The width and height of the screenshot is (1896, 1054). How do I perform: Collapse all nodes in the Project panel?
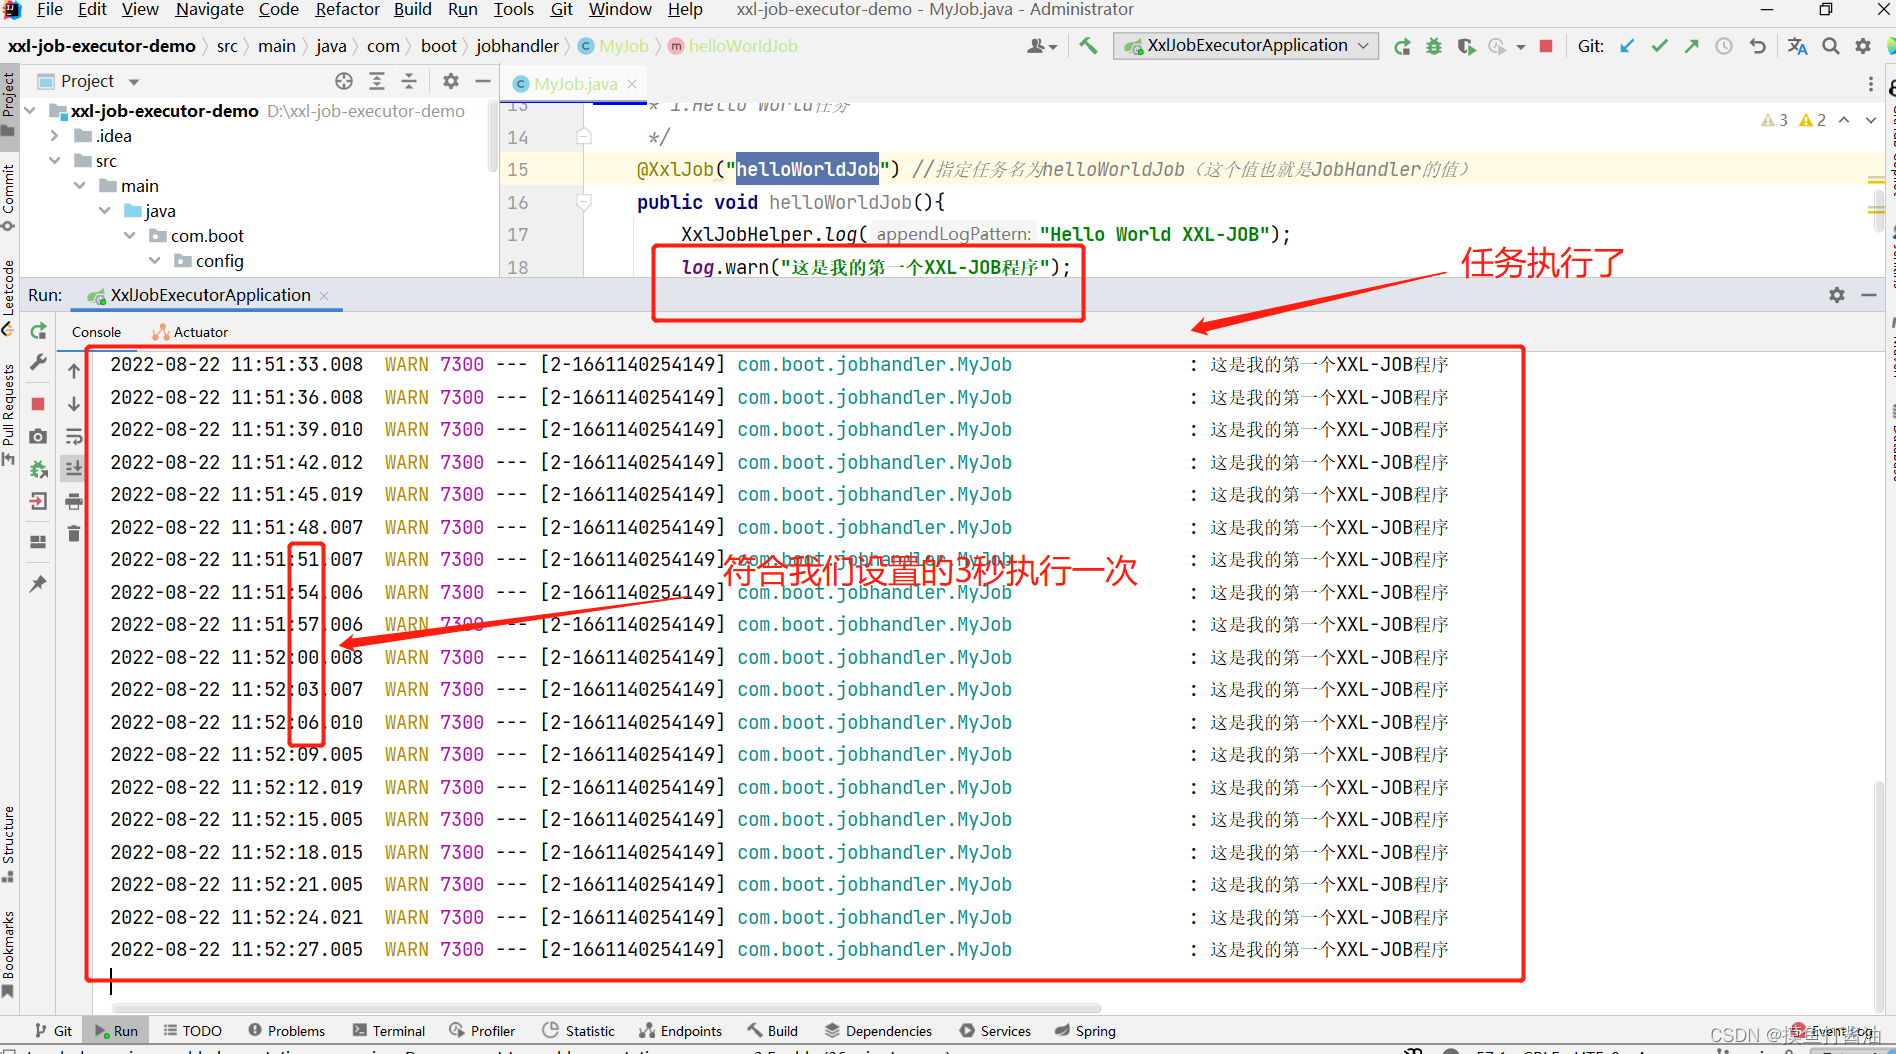[x=409, y=81]
